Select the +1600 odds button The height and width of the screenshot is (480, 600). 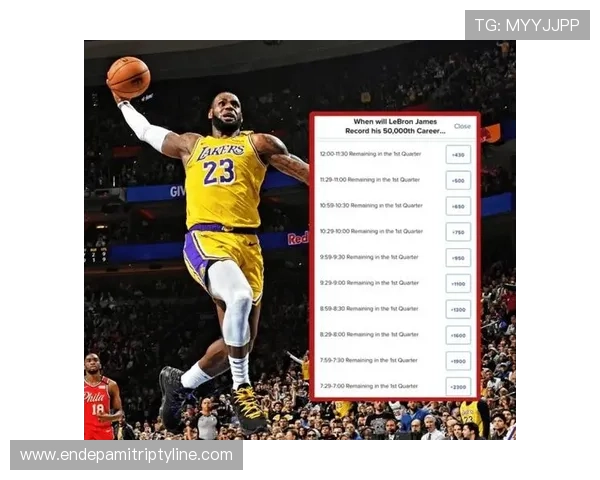pos(458,336)
